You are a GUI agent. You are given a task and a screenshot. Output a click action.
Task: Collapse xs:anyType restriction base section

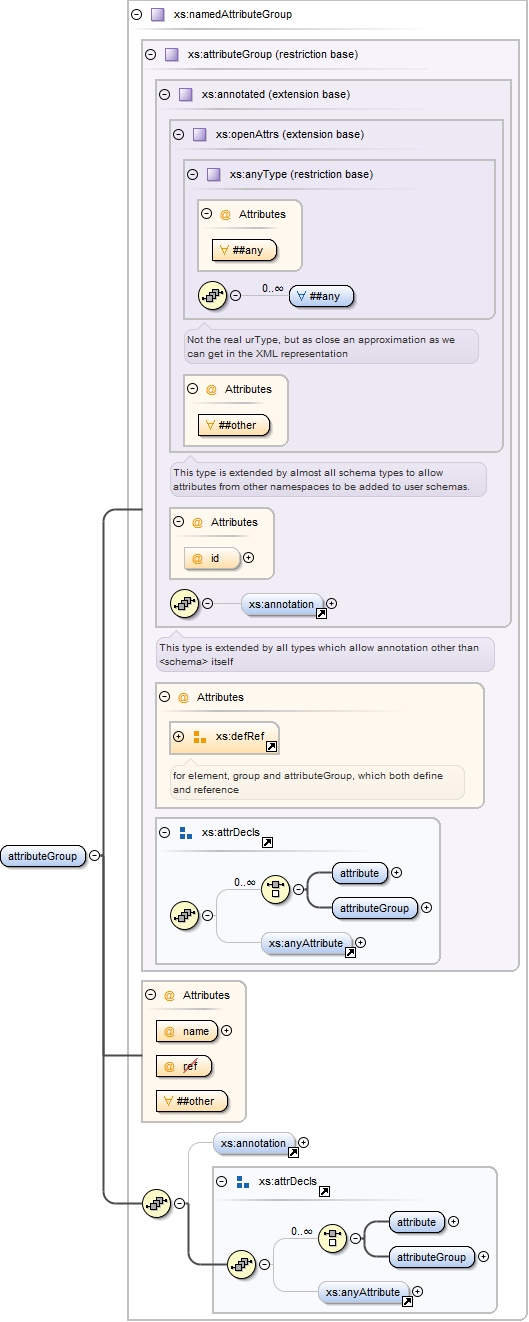click(193, 174)
